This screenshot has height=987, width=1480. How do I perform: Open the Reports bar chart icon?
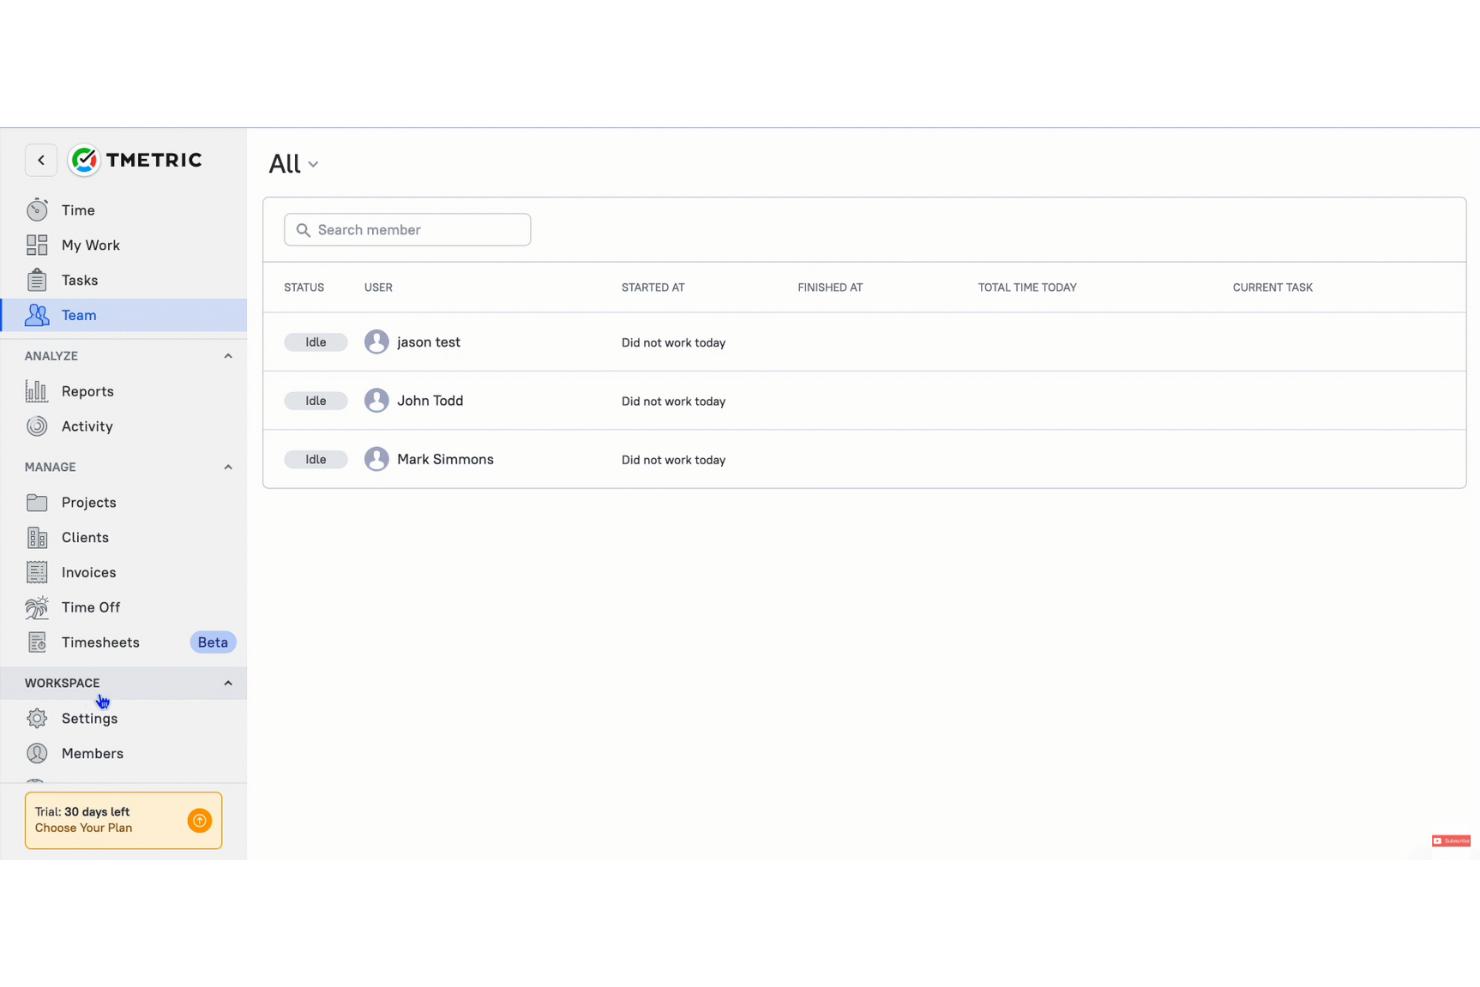[36, 391]
